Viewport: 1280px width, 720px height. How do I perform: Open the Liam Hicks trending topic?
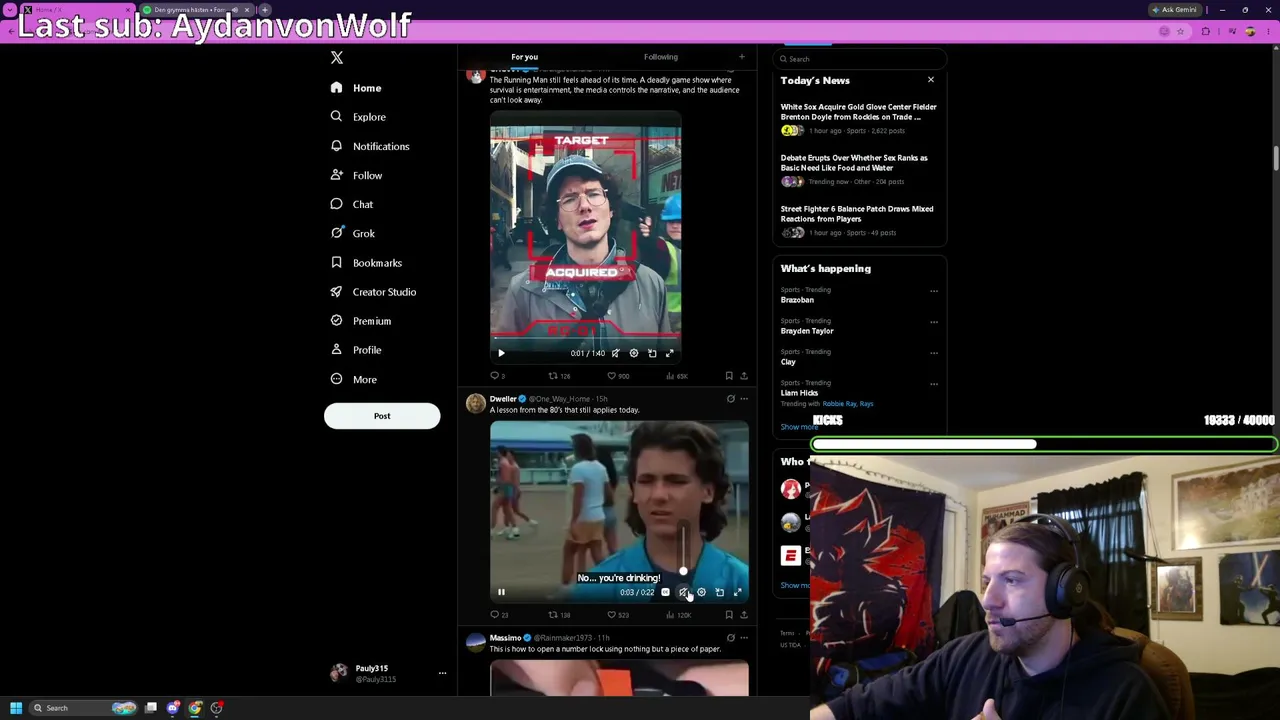click(x=799, y=393)
